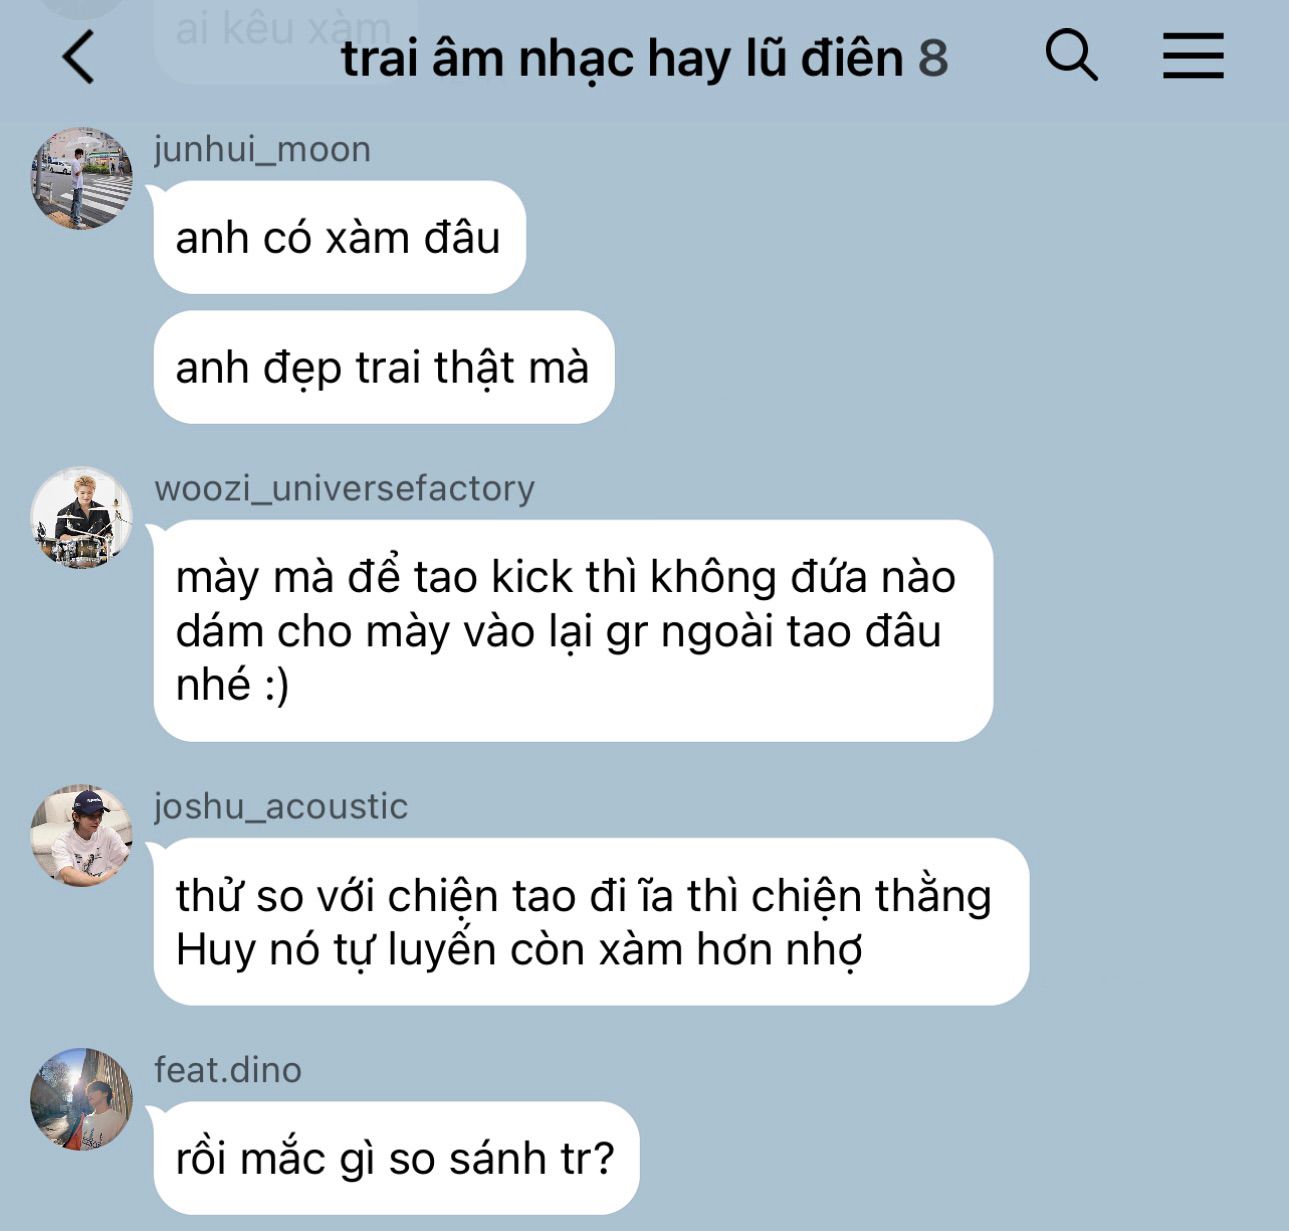Tap joshu_acoustic's profile avatar
The width and height of the screenshot is (1289, 1231).
click(81, 835)
